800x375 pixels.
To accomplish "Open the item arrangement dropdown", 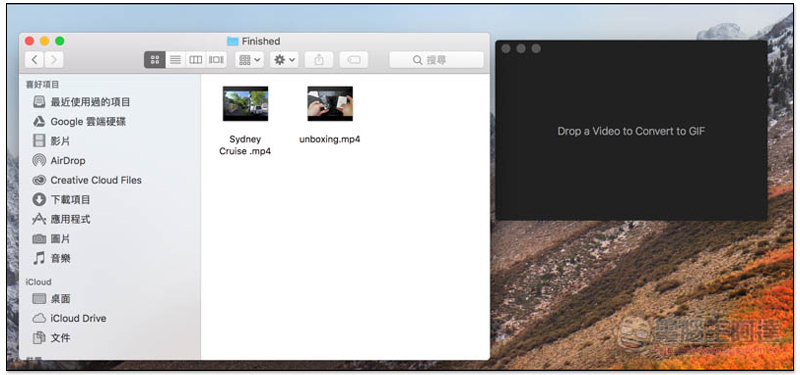I will pyautogui.click(x=249, y=60).
